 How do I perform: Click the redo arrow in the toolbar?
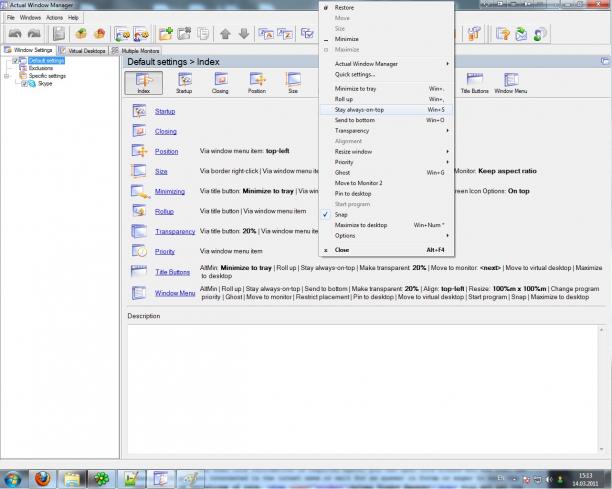(34, 34)
